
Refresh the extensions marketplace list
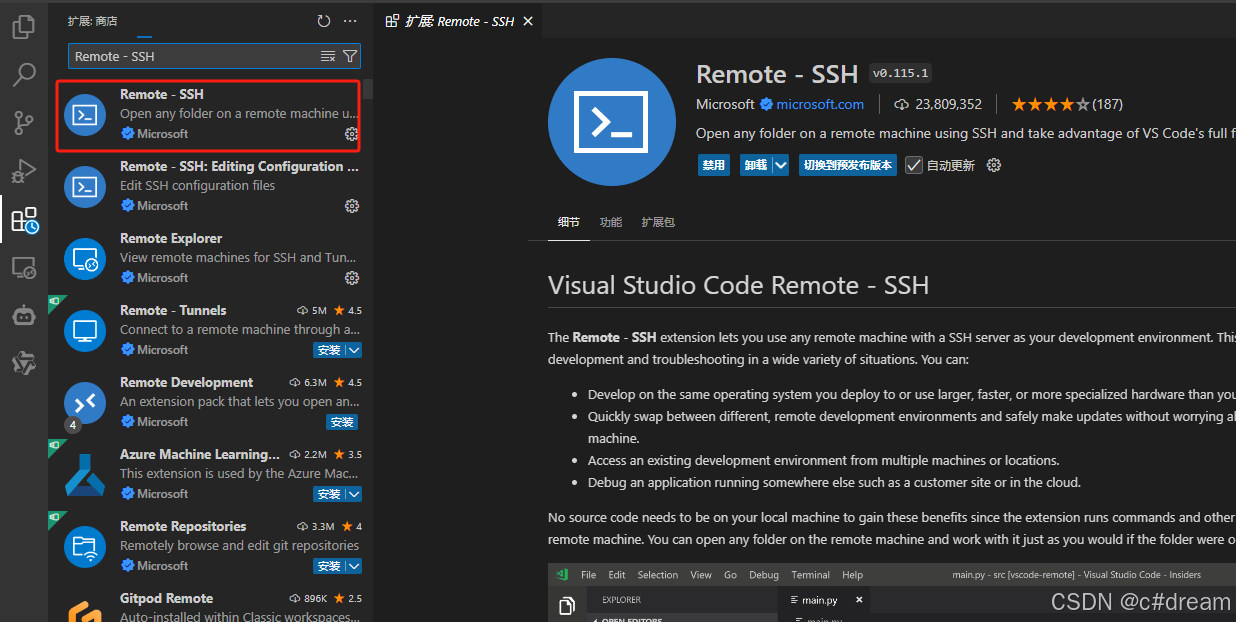click(323, 21)
